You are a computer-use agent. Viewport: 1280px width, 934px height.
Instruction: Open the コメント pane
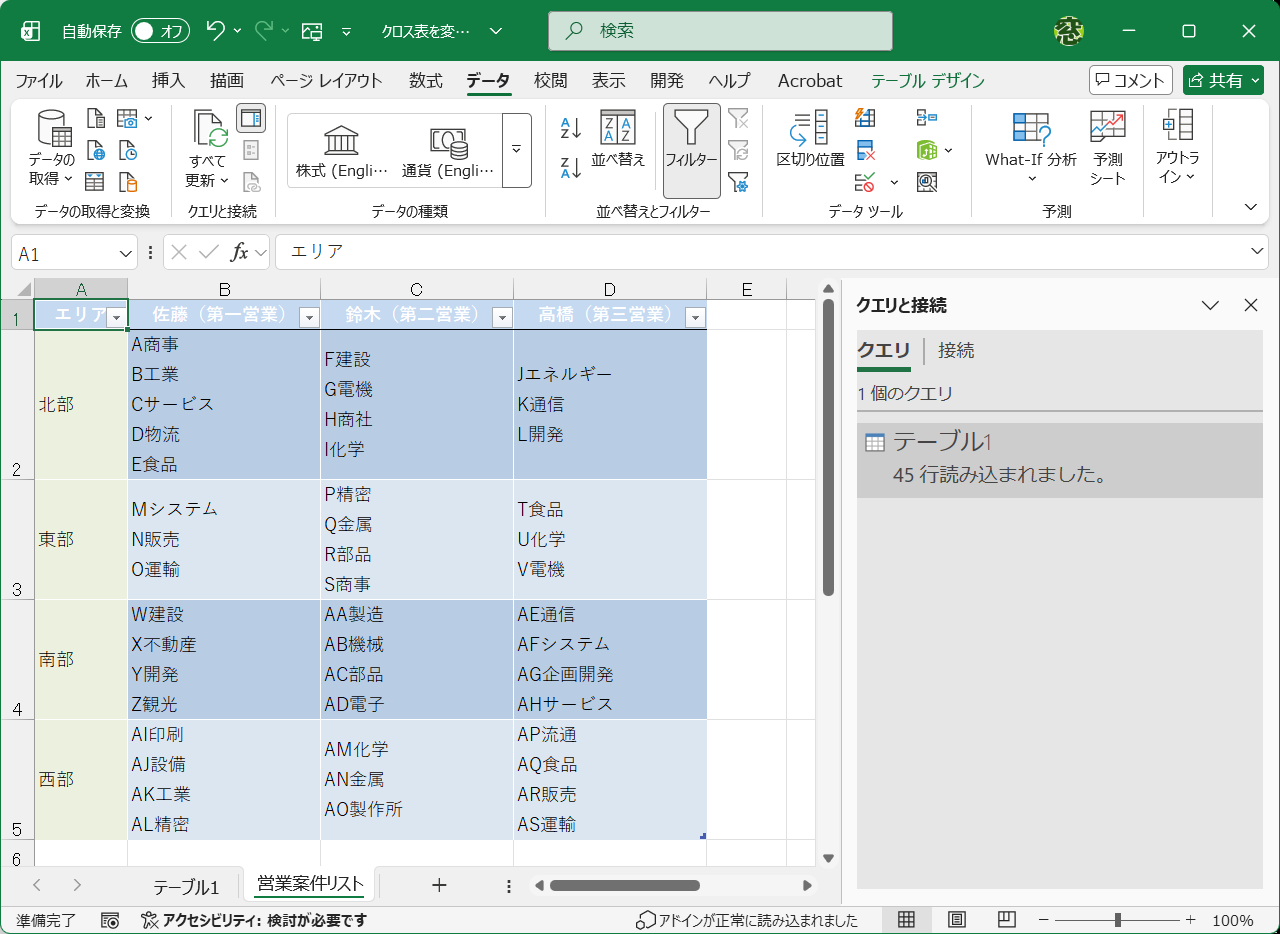coord(1128,81)
